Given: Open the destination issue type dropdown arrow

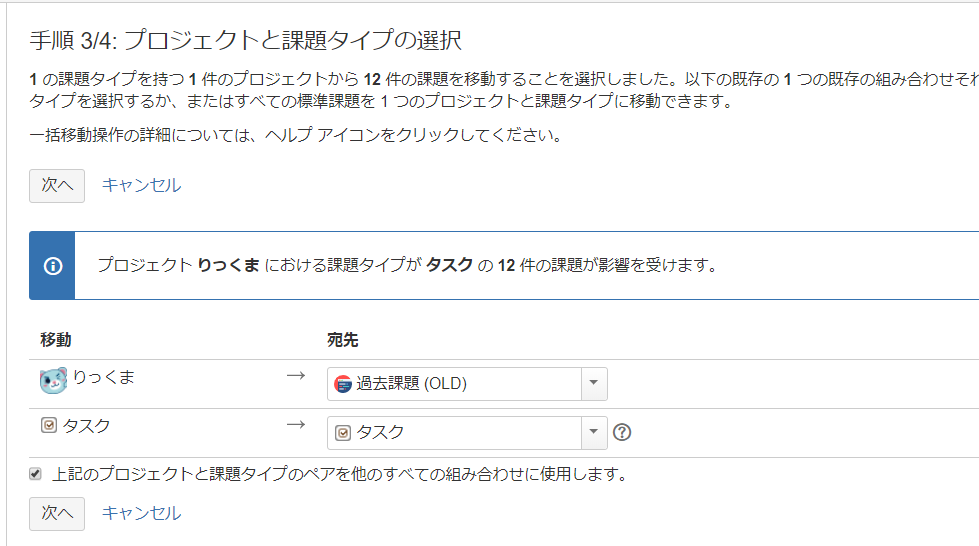Looking at the screenshot, I should pyautogui.click(x=593, y=433).
